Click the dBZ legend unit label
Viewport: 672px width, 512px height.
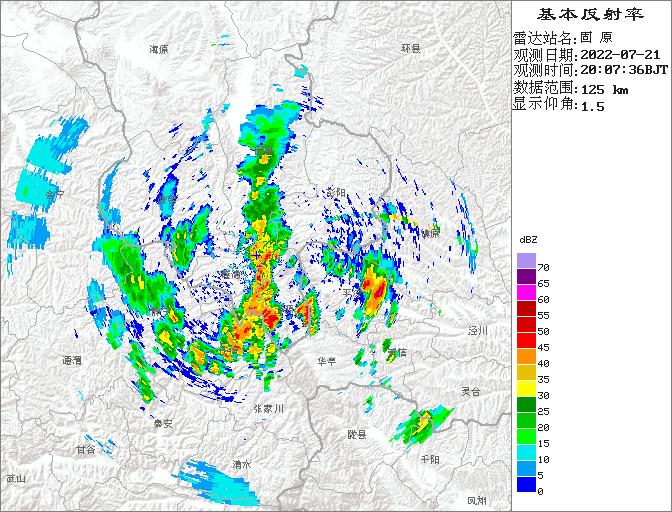click(x=529, y=240)
